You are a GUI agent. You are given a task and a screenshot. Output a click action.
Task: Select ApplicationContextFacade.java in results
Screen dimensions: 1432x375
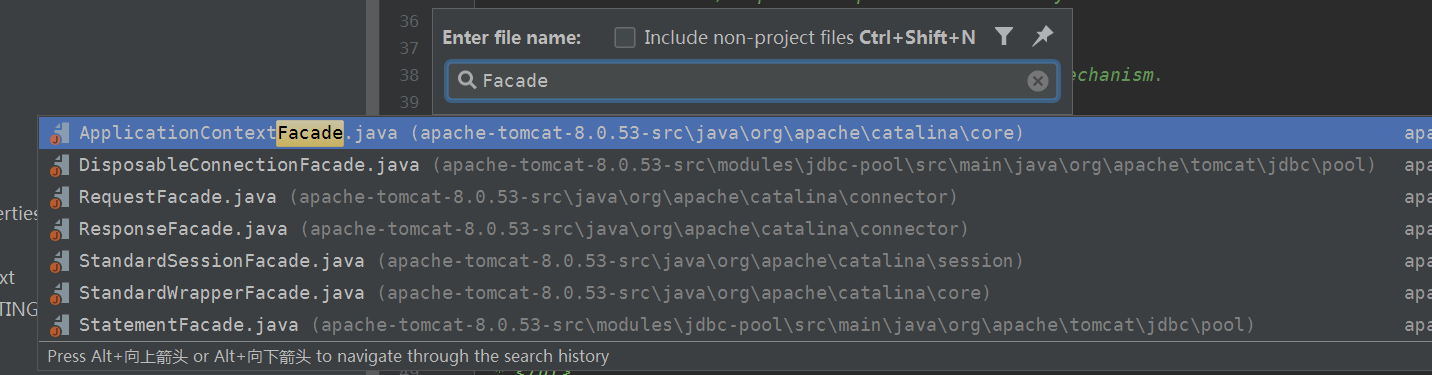(735, 133)
